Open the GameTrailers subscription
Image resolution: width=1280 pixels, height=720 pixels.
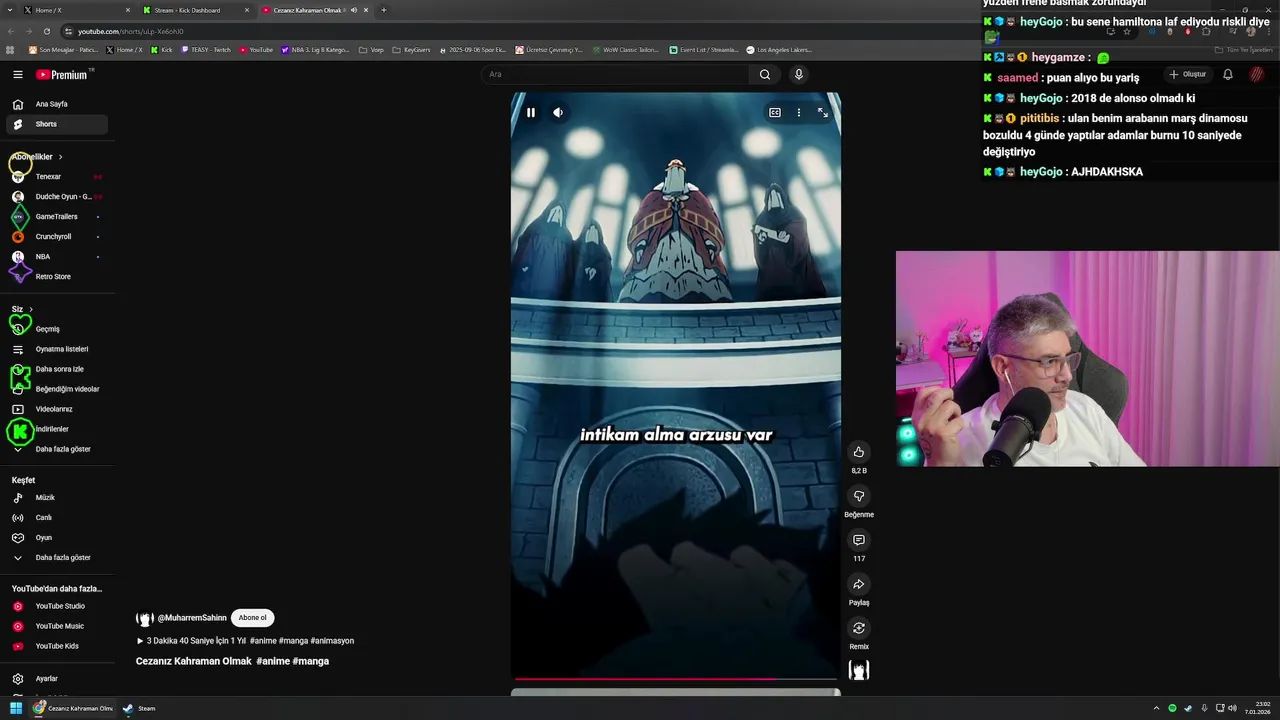click(57, 217)
